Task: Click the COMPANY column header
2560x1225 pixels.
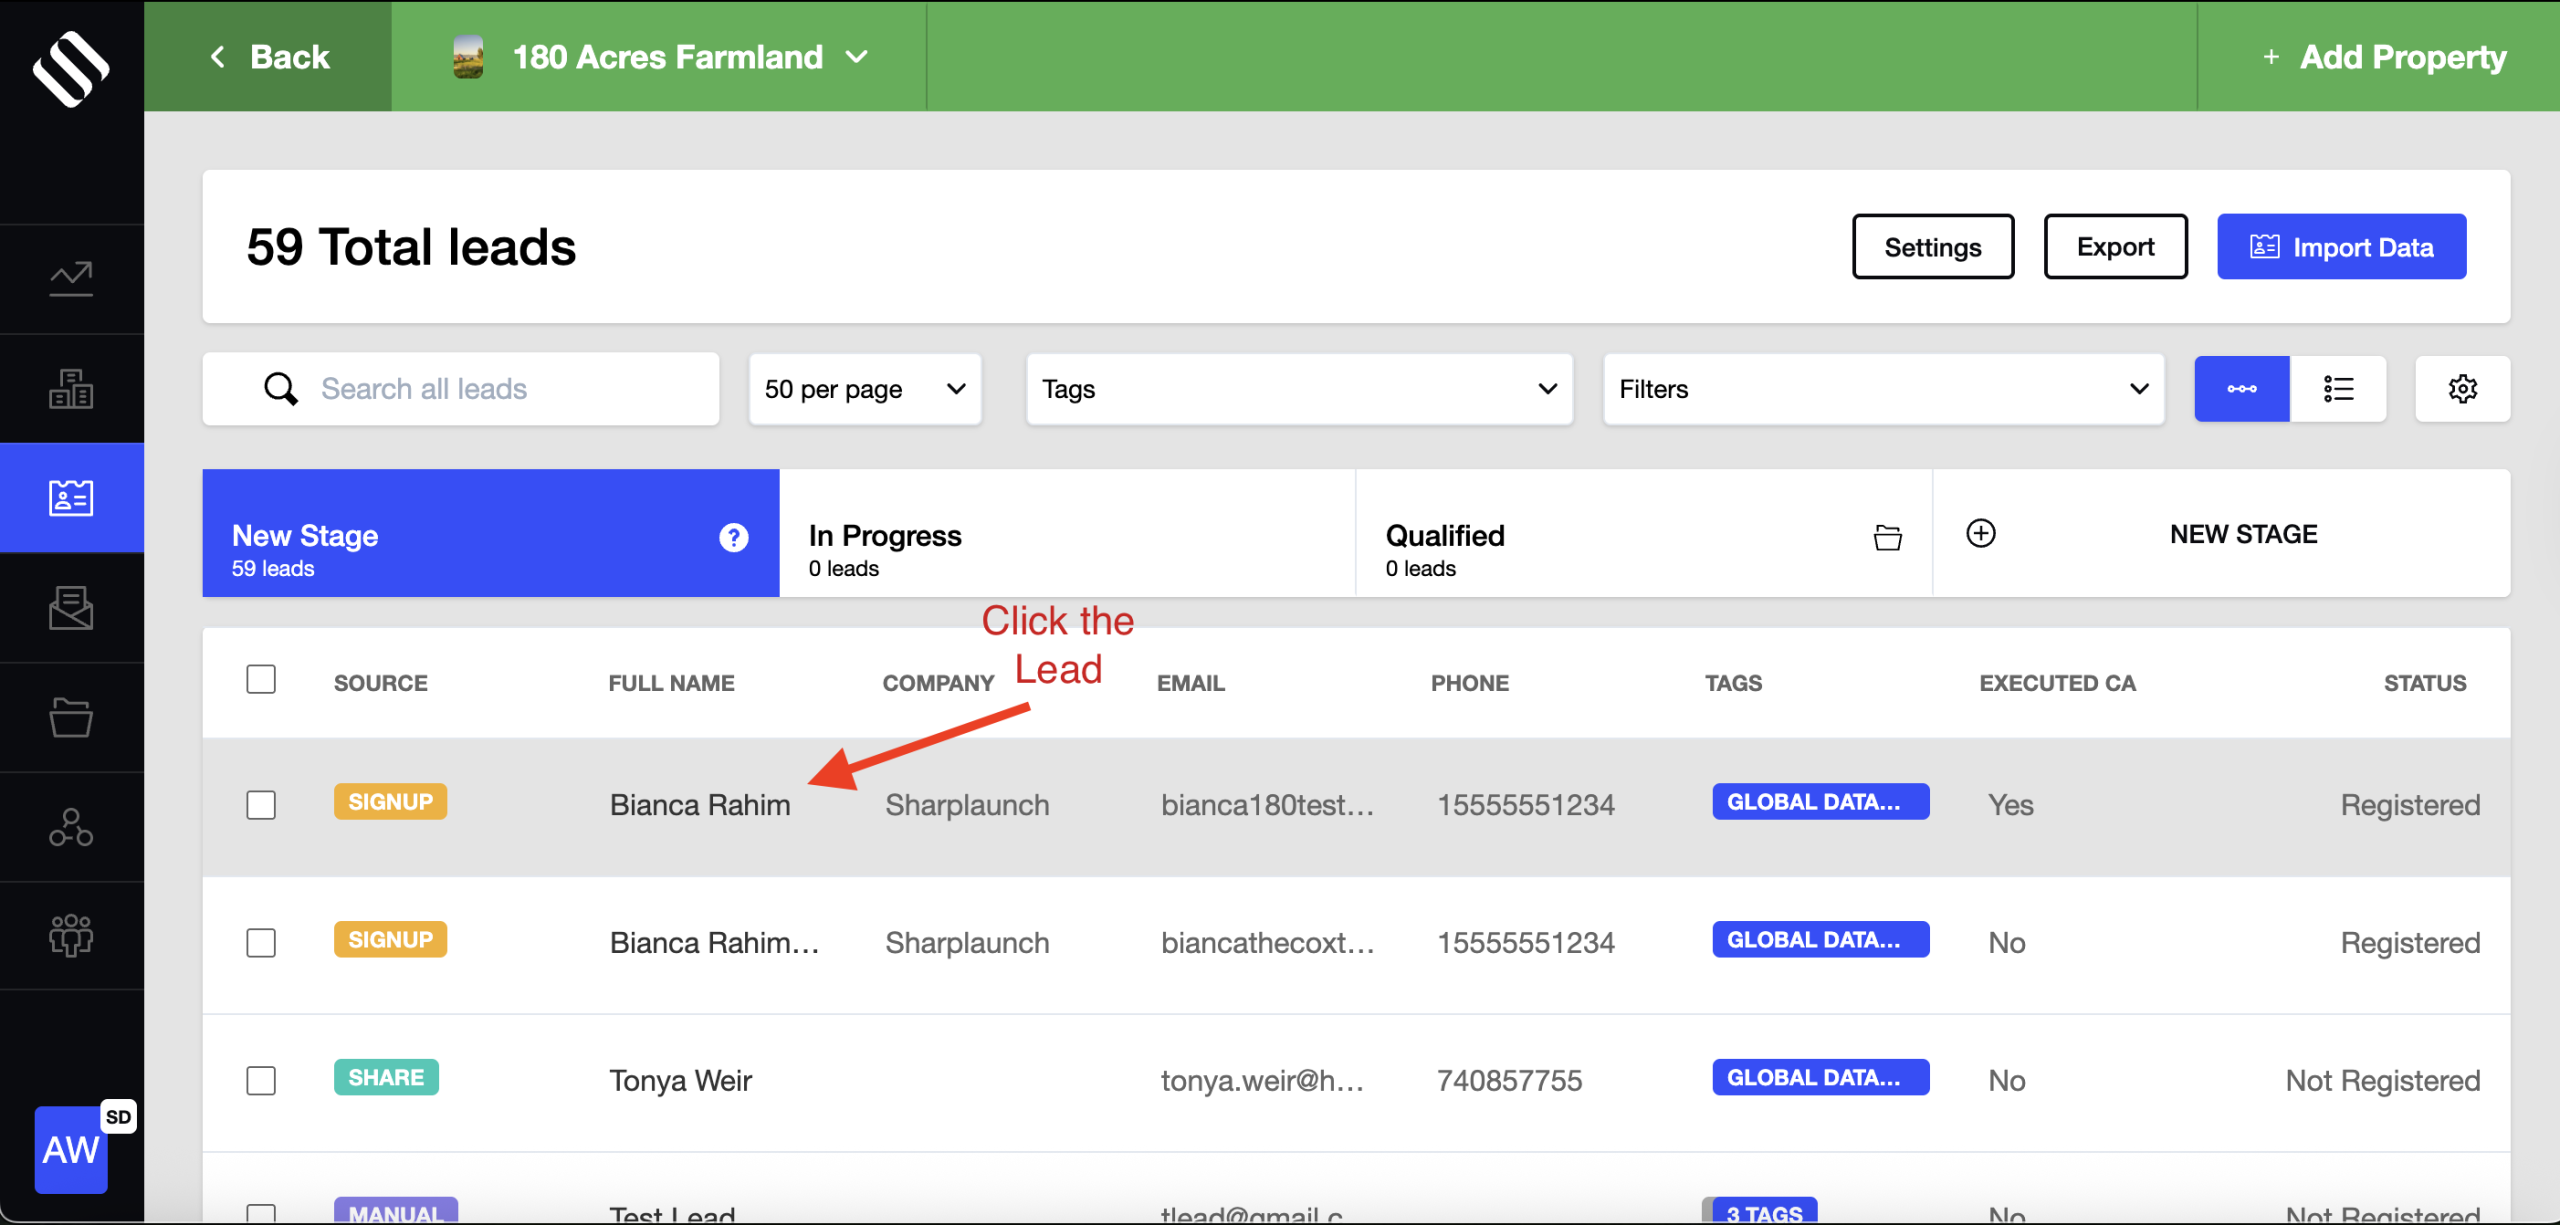Action: point(938,684)
